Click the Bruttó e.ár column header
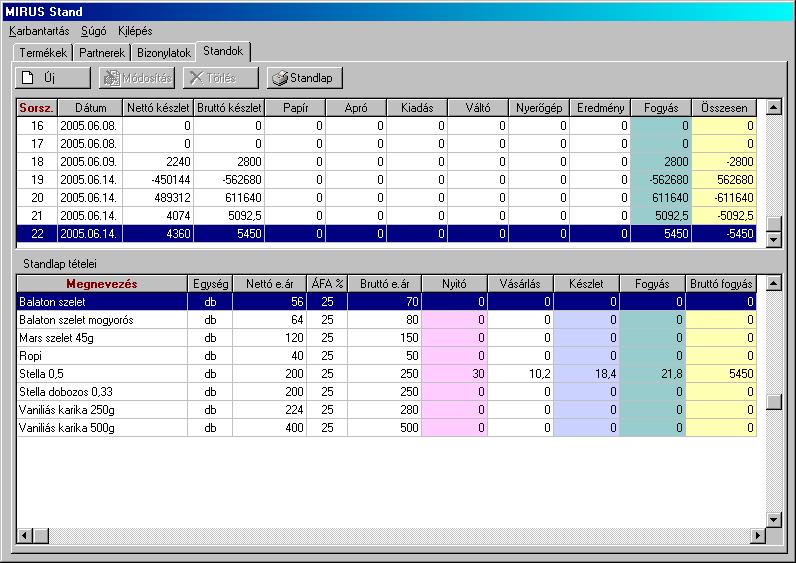 [x=385, y=284]
